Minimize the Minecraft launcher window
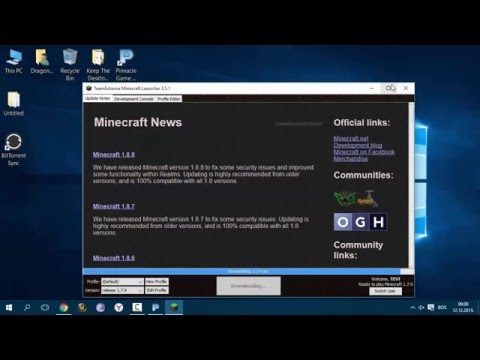This screenshot has width=480, height=360. pos(372,88)
